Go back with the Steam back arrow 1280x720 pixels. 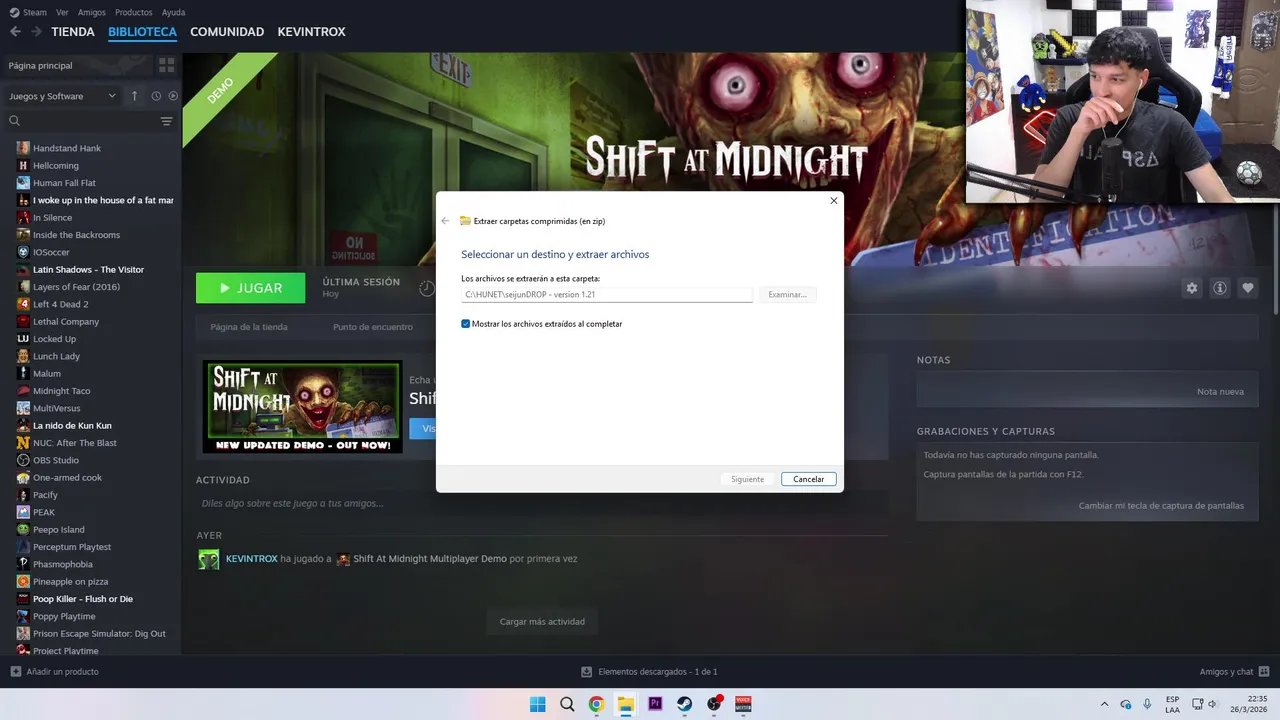[15, 32]
